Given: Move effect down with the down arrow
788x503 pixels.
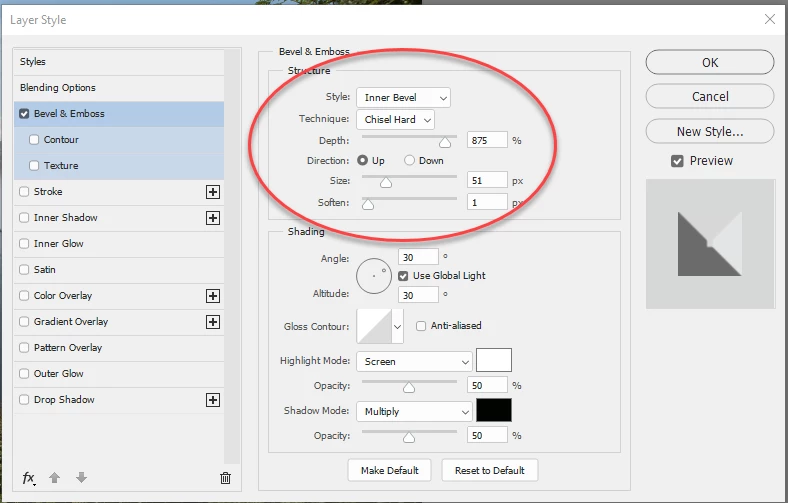Looking at the screenshot, I should (81, 477).
